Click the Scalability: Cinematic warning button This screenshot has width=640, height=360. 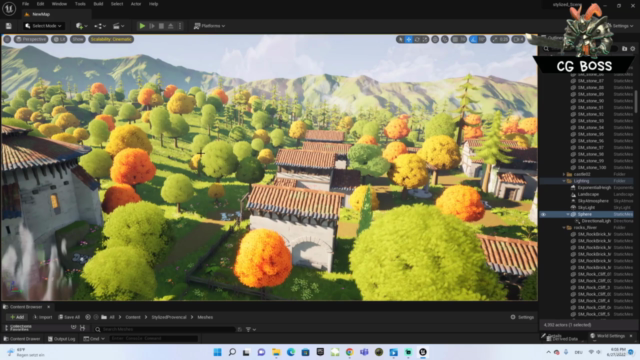tap(111, 39)
